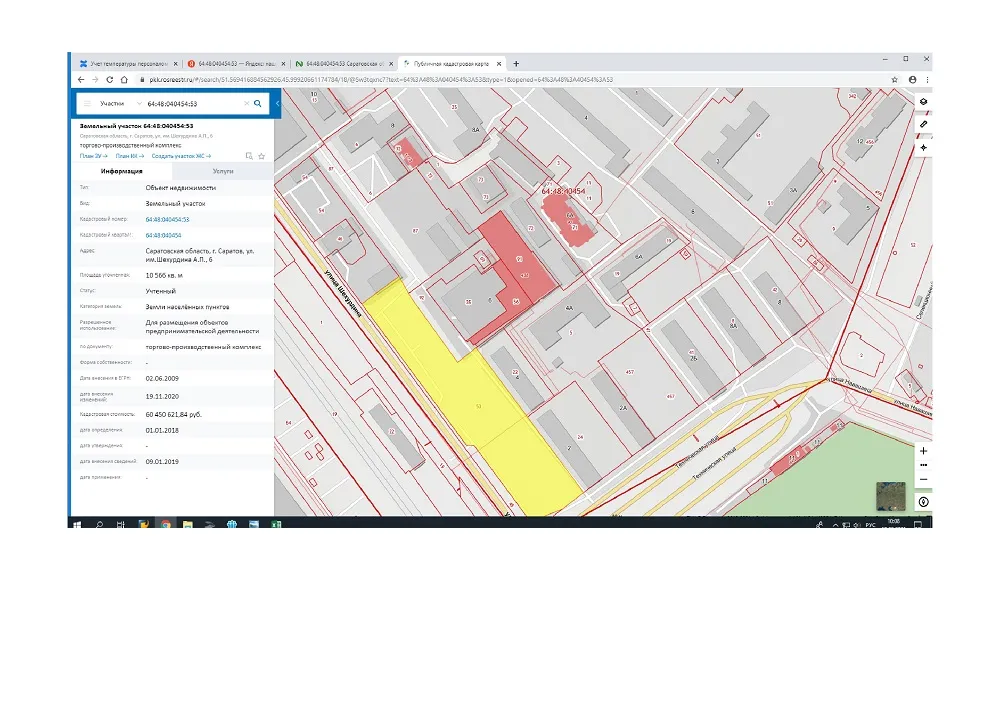Switch to Услуги tab
The image size is (1000, 706).
click(223, 171)
